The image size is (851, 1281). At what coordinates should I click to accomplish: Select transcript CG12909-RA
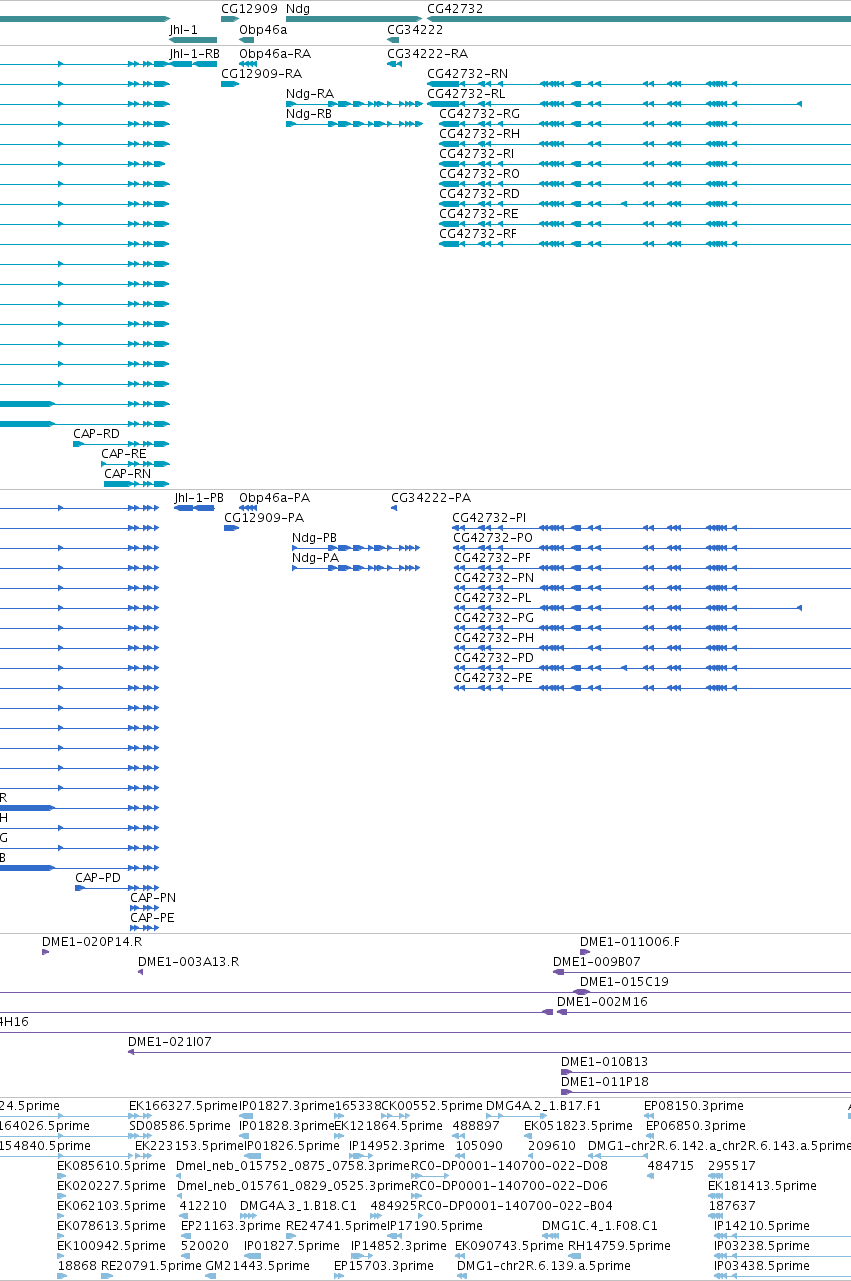coord(261,73)
